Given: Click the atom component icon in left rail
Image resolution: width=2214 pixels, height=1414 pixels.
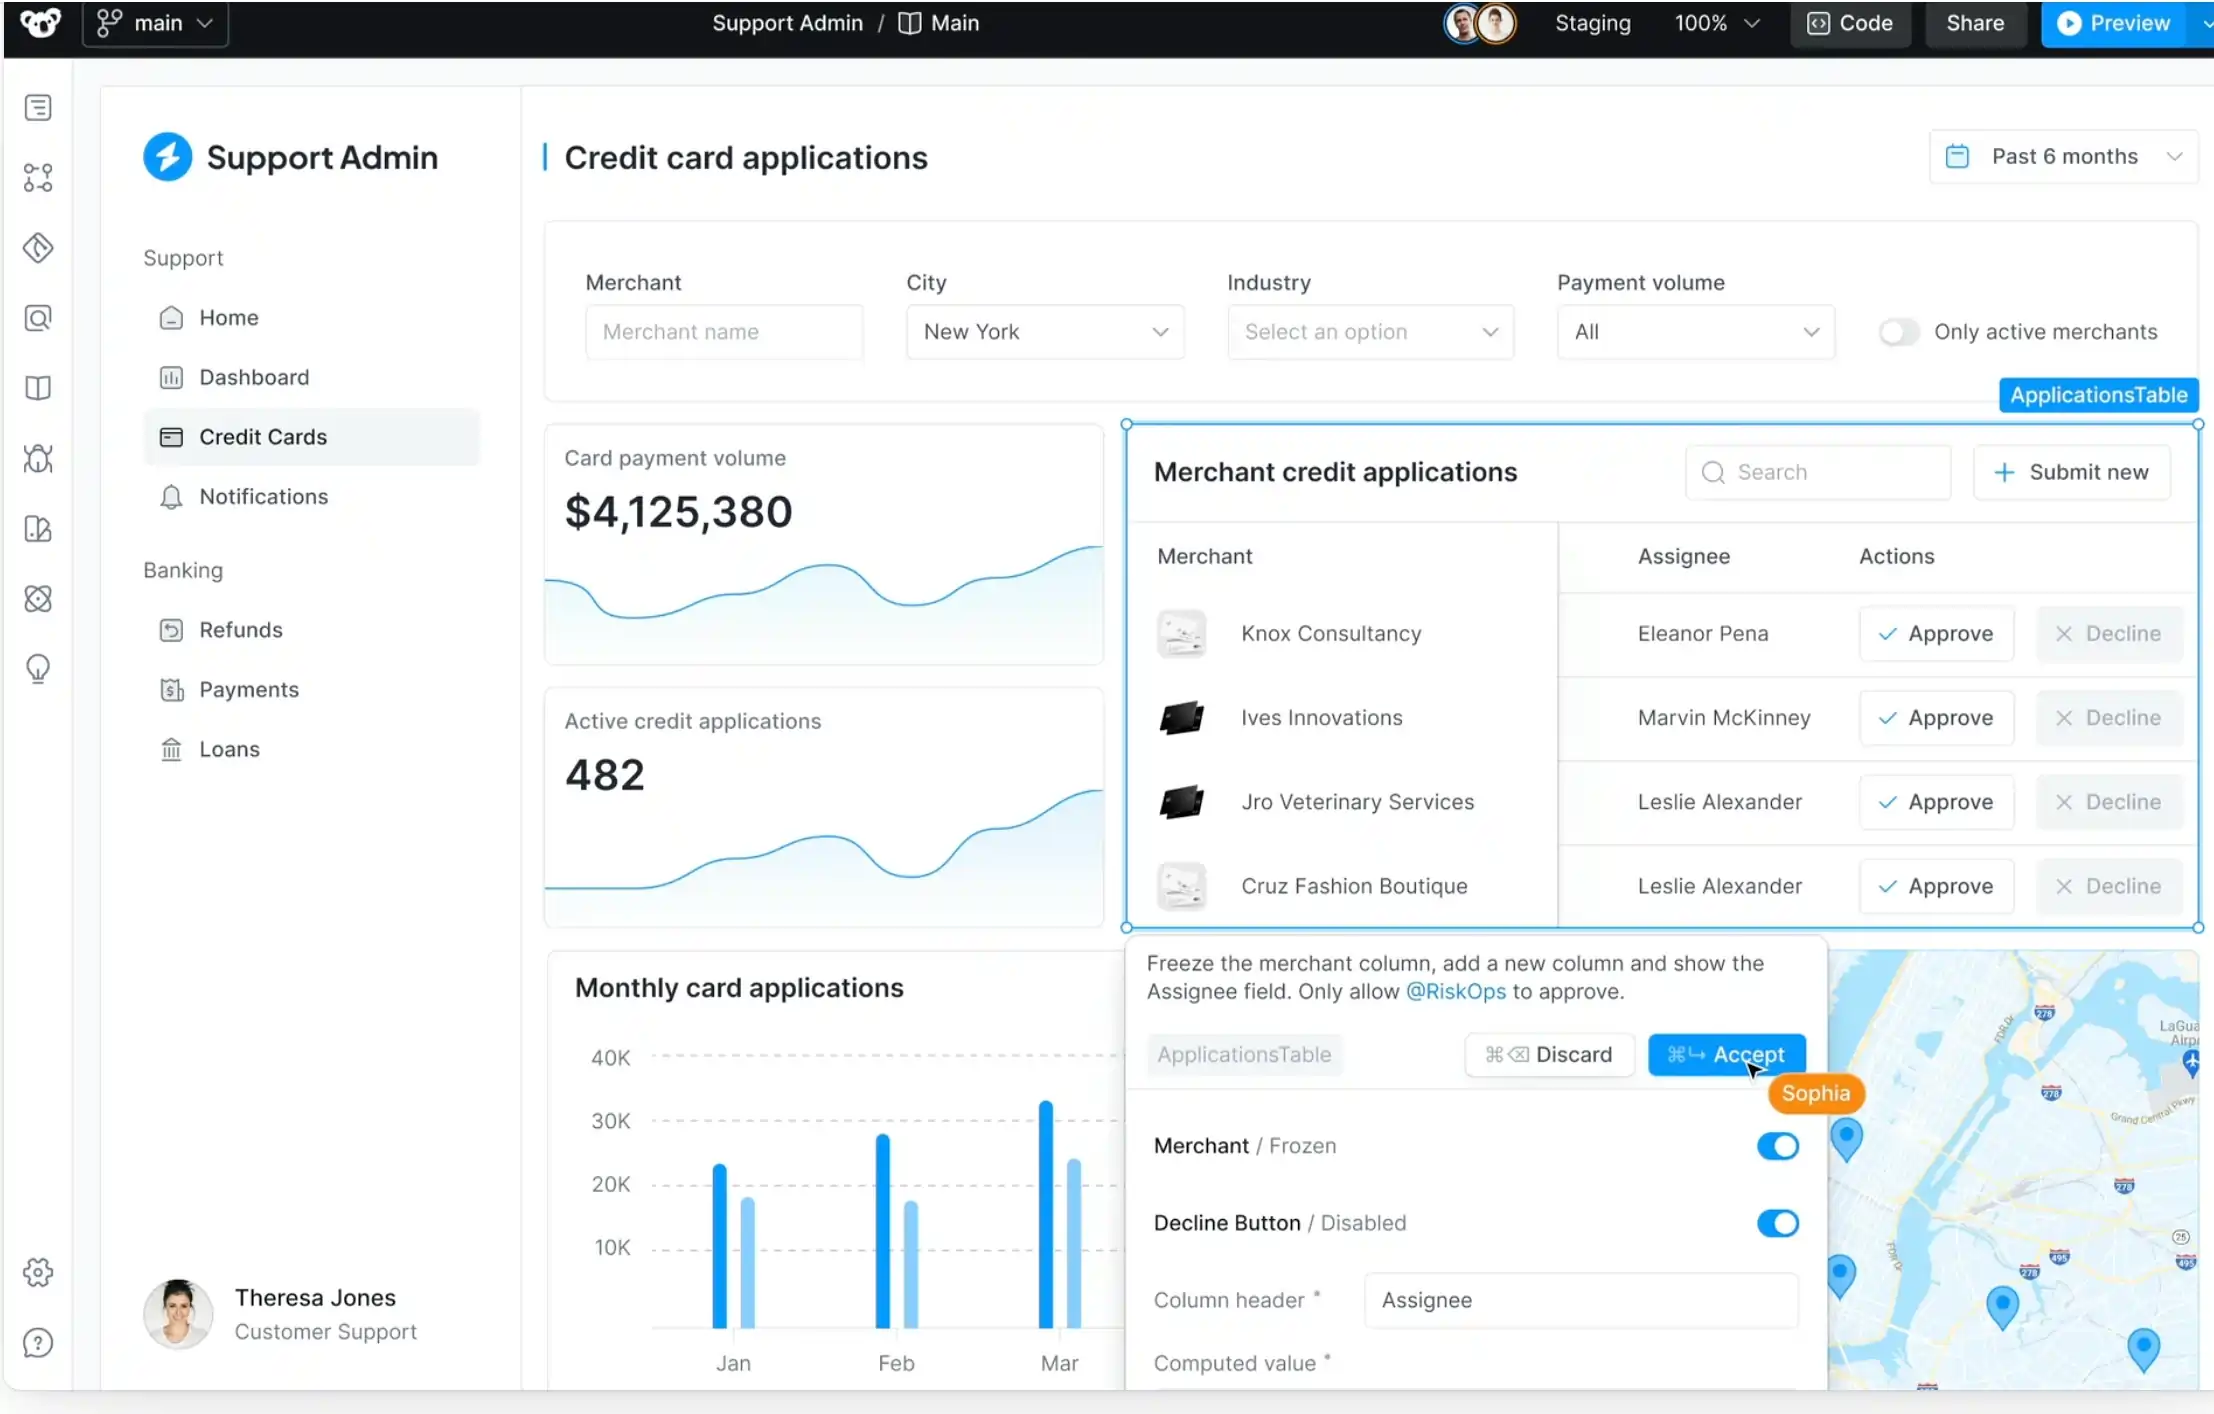Looking at the screenshot, I should (38, 598).
